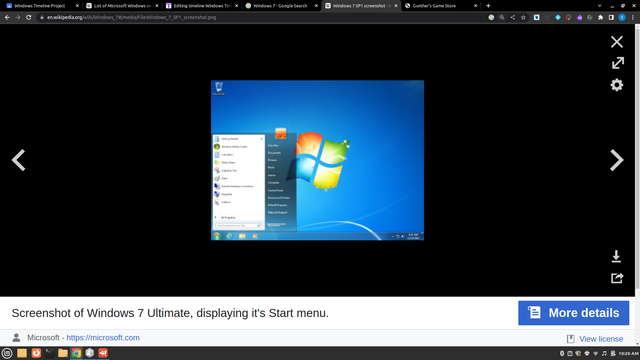Close the Gunther's Game Store tab

click(475, 6)
